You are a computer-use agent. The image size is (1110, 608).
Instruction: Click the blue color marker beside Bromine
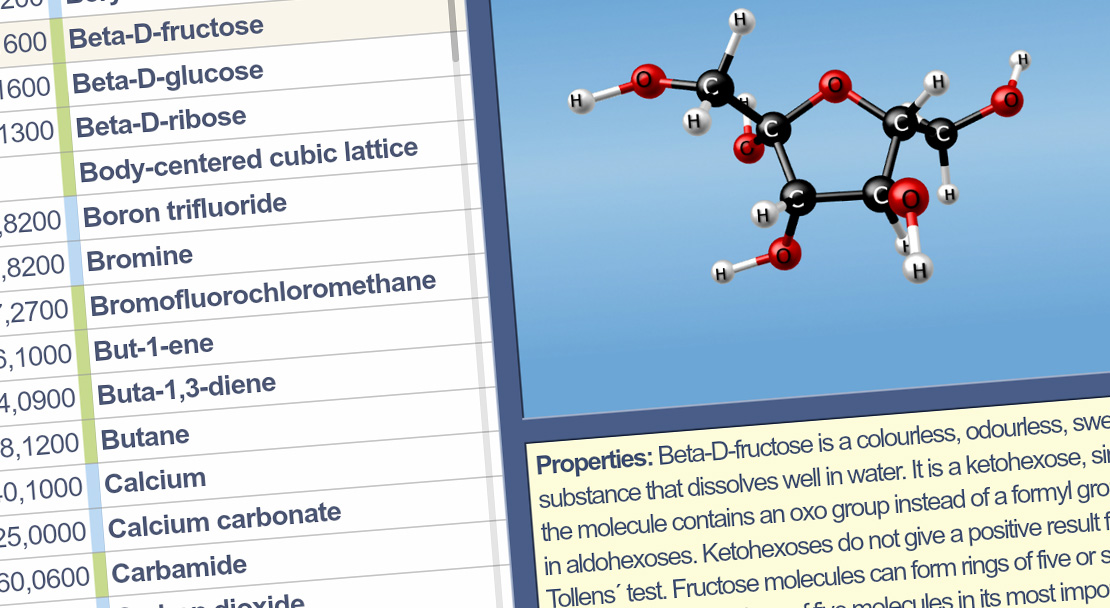(77, 262)
